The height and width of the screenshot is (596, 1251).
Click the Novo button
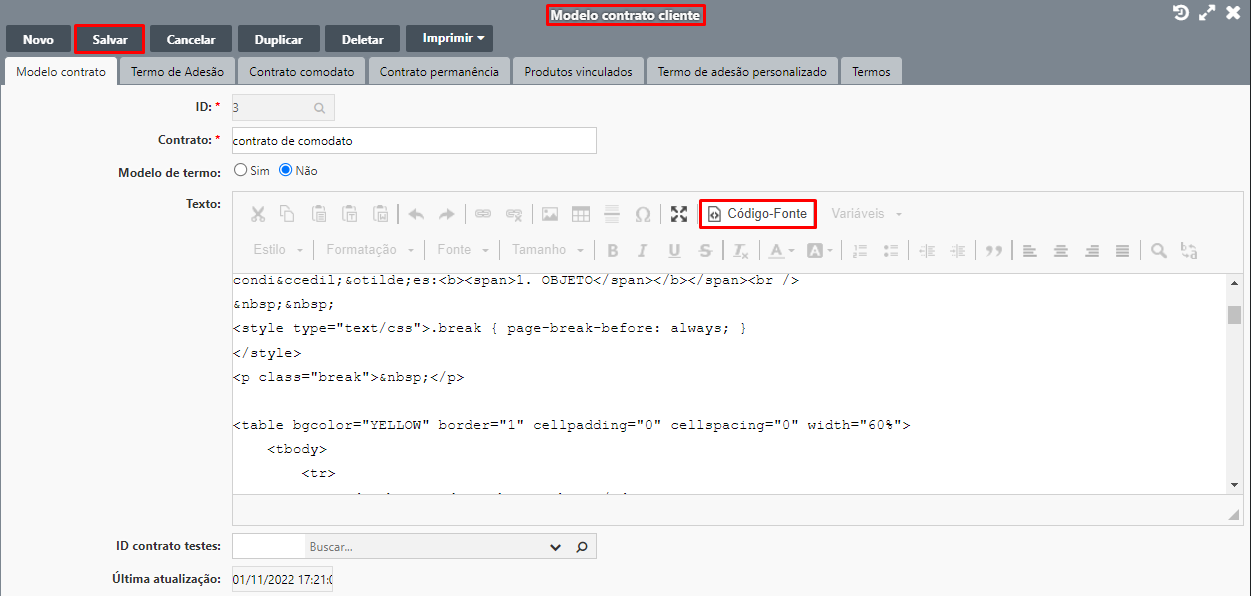pyautogui.click(x=38, y=39)
